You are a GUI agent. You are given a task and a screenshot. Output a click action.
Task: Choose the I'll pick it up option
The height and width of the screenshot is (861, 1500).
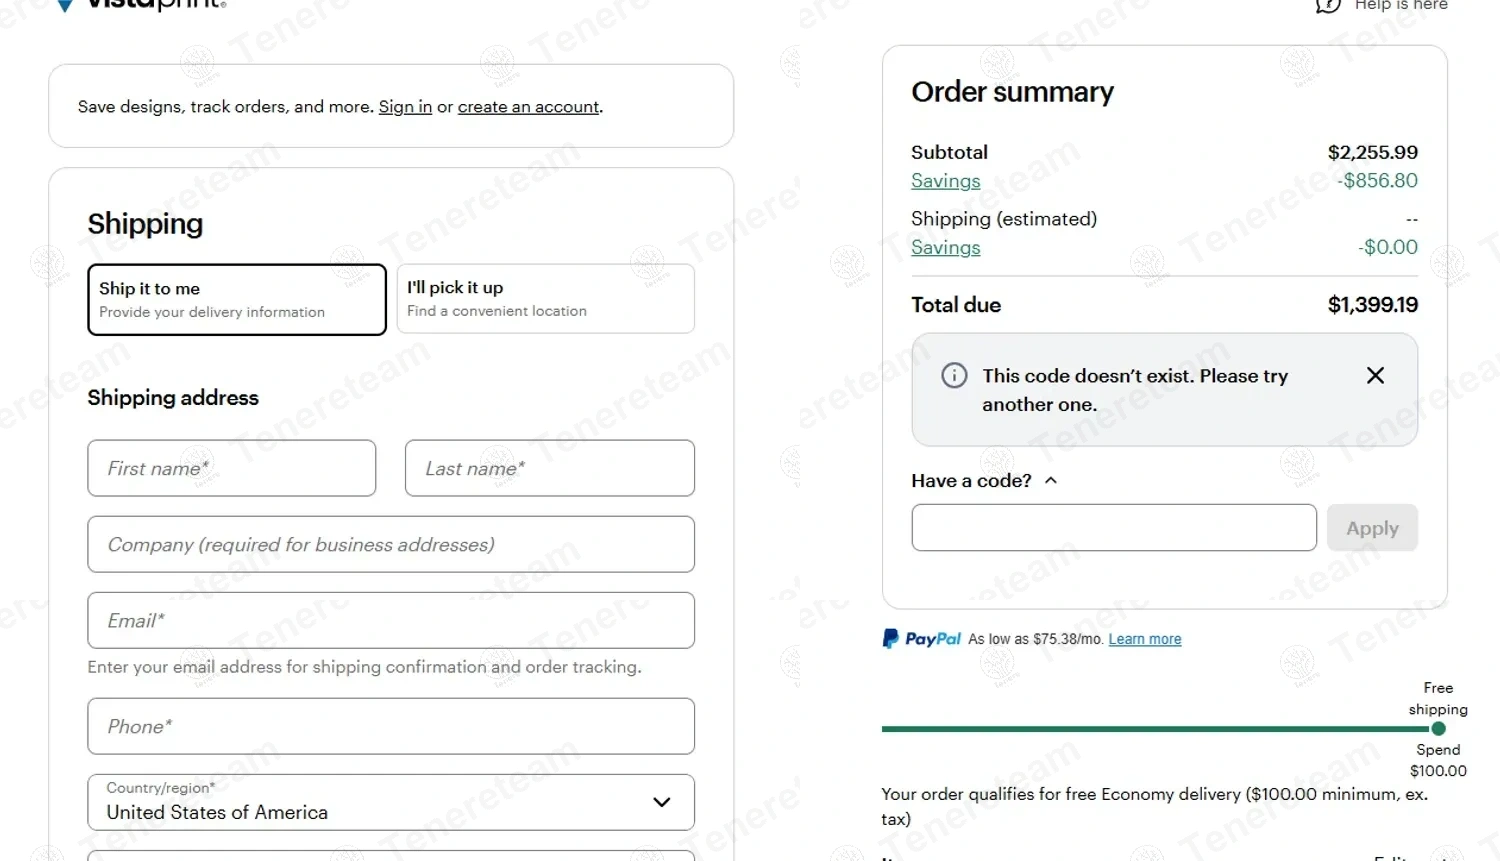pos(545,299)
